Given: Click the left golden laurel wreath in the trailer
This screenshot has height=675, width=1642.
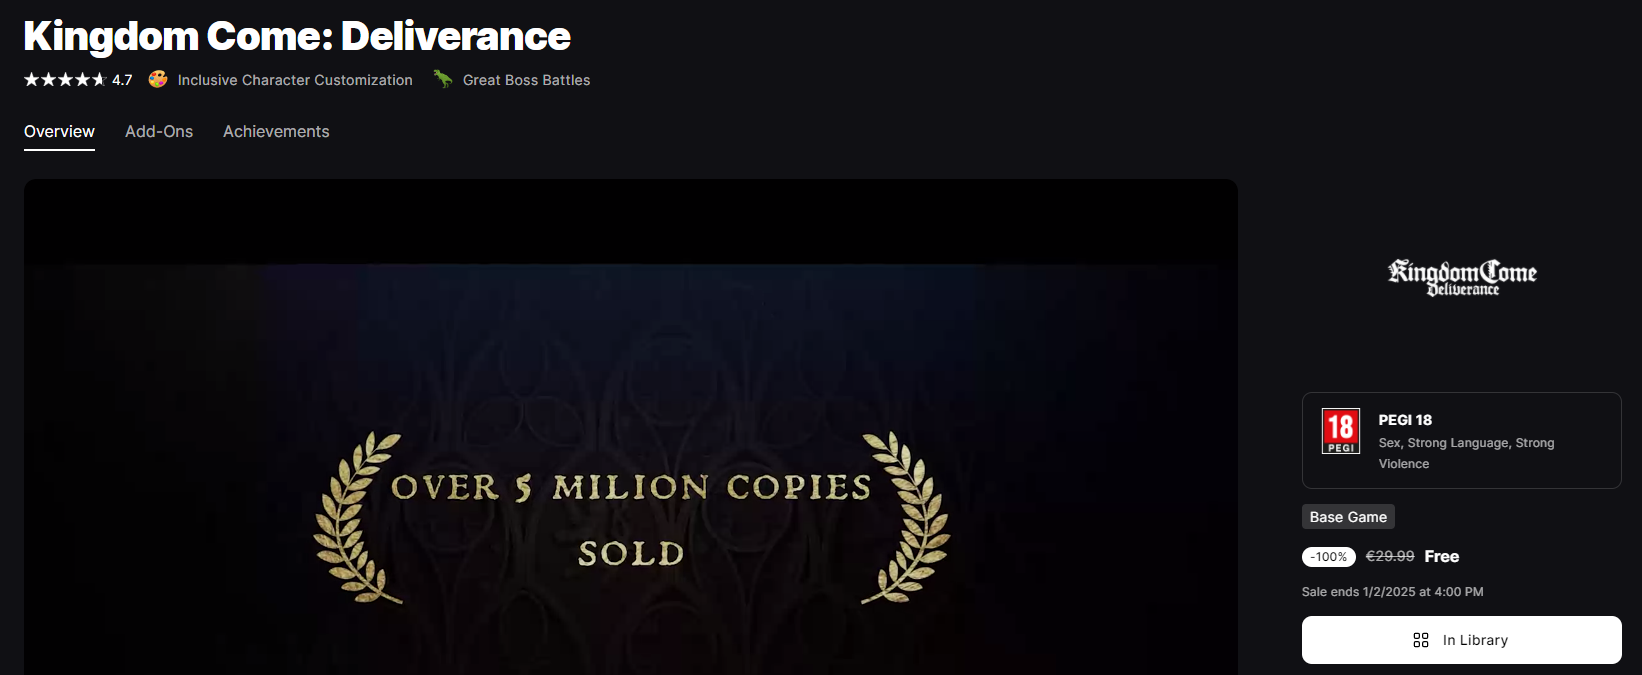Looking at the screenshot, I should point(355,517).
